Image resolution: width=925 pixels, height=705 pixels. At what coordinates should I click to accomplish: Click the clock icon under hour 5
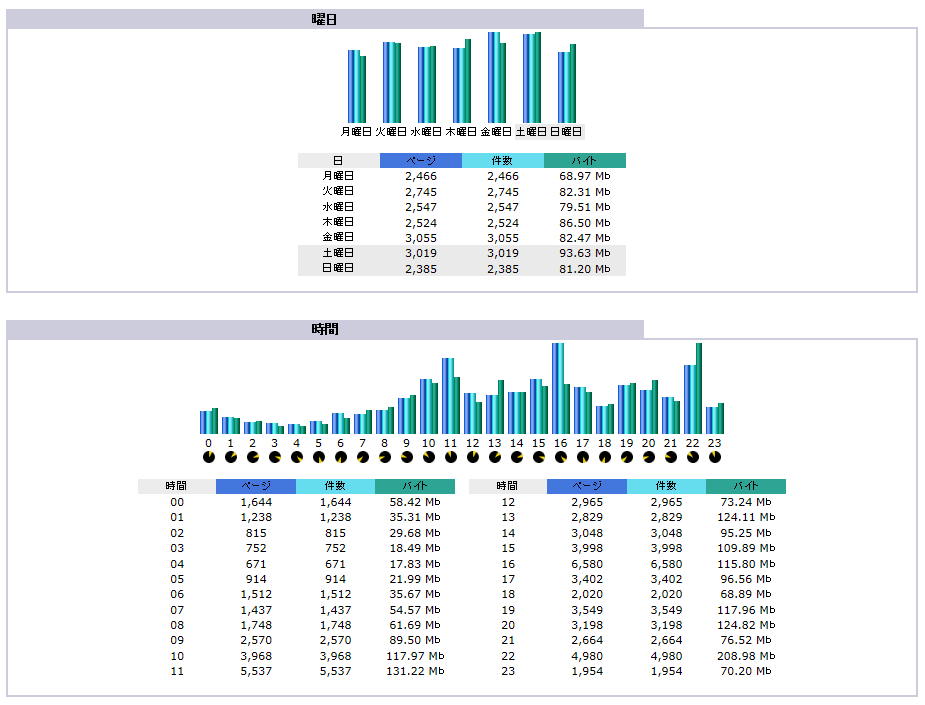tap(319, 457)
